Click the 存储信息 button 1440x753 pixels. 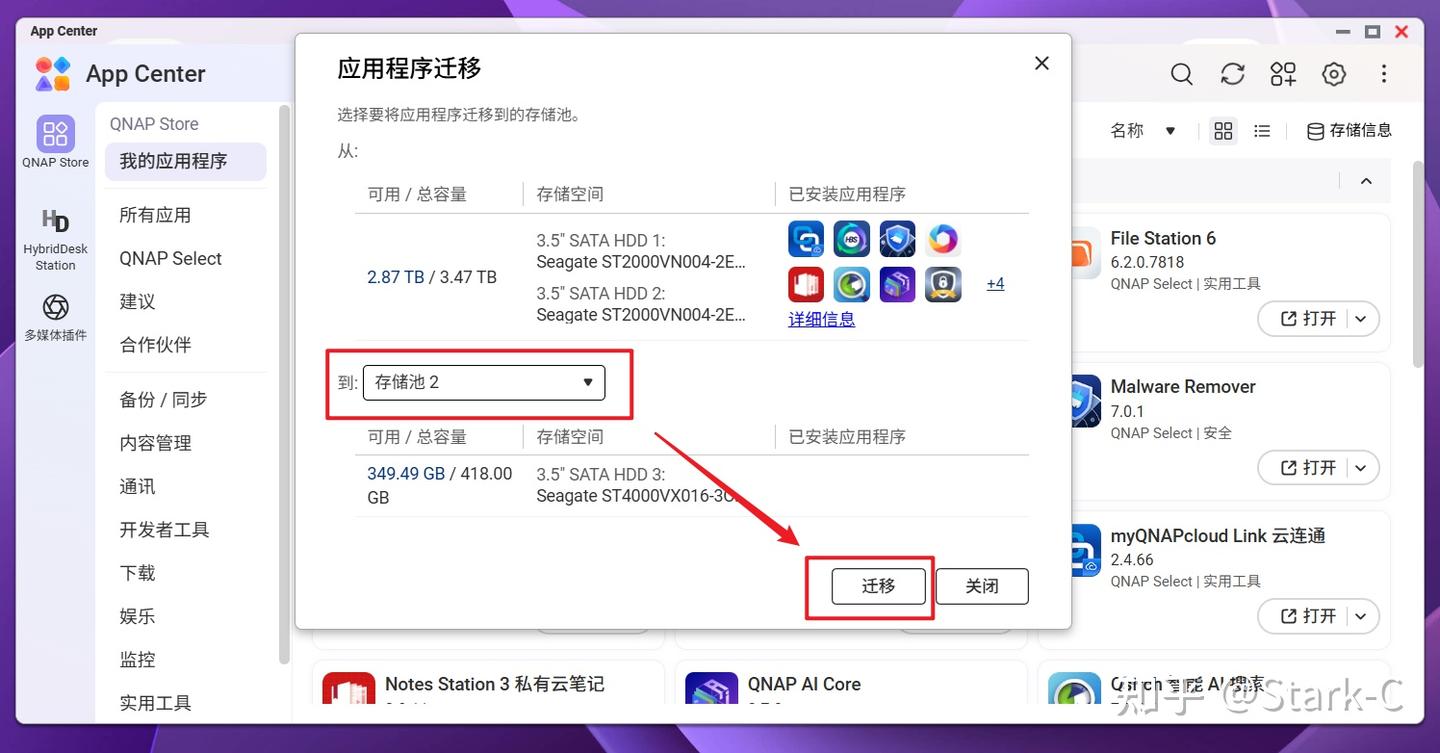[1349, 131]
